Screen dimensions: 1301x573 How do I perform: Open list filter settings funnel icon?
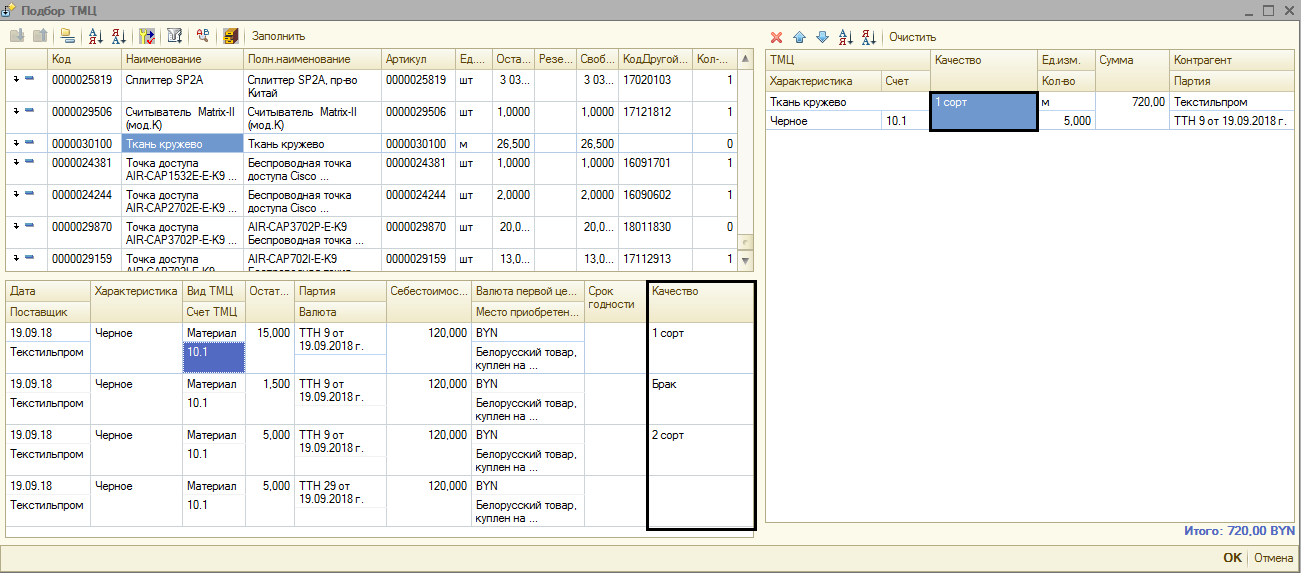tap(175, 36)
